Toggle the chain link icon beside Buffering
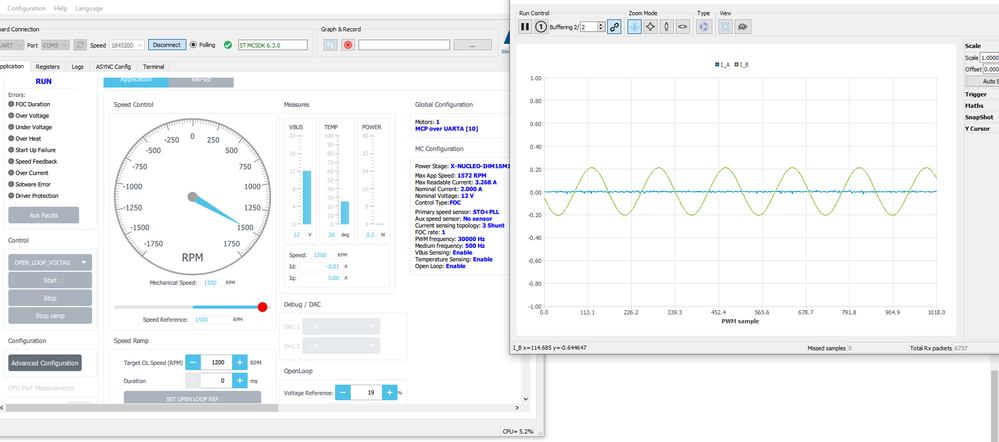This screenshot has width=999, height=442. click(x=614, y=27)
